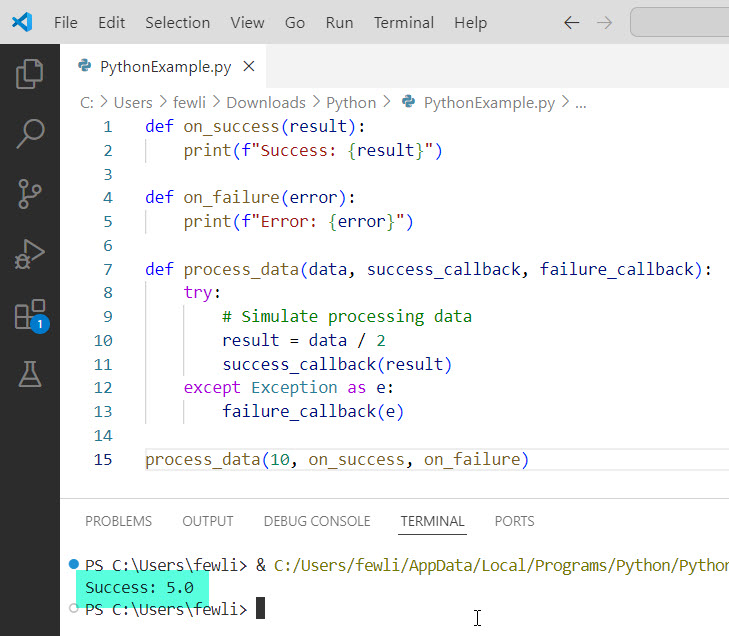Select the TERMINAL panel tab
The height and width of the screenshot is (636, 729).
pyautogui.click(x=432, y=521)
